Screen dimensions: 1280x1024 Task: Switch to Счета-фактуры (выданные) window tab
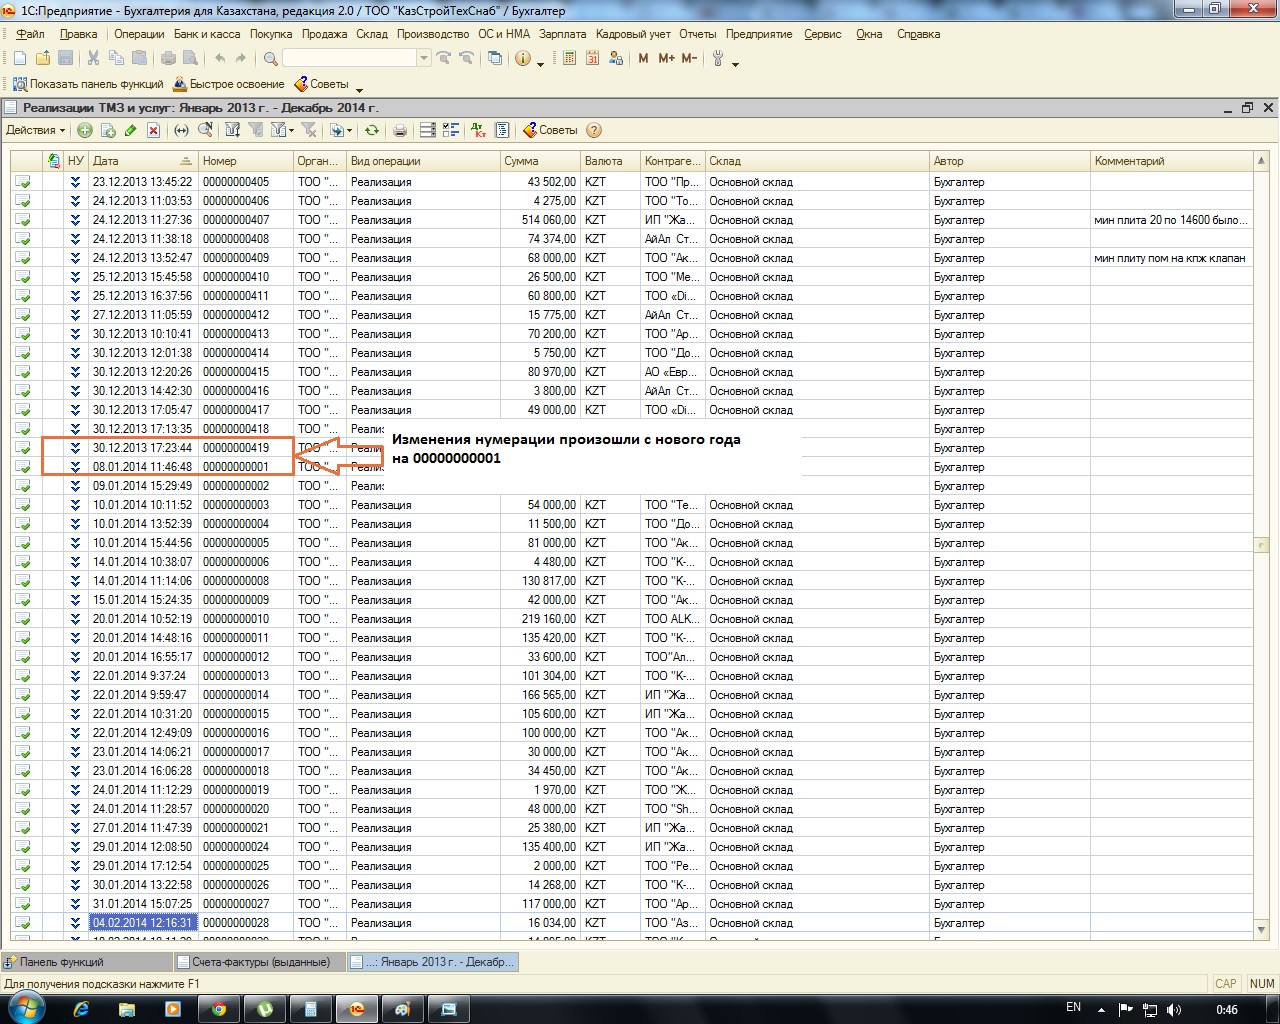pyautogui.click(x=259, y=962)
